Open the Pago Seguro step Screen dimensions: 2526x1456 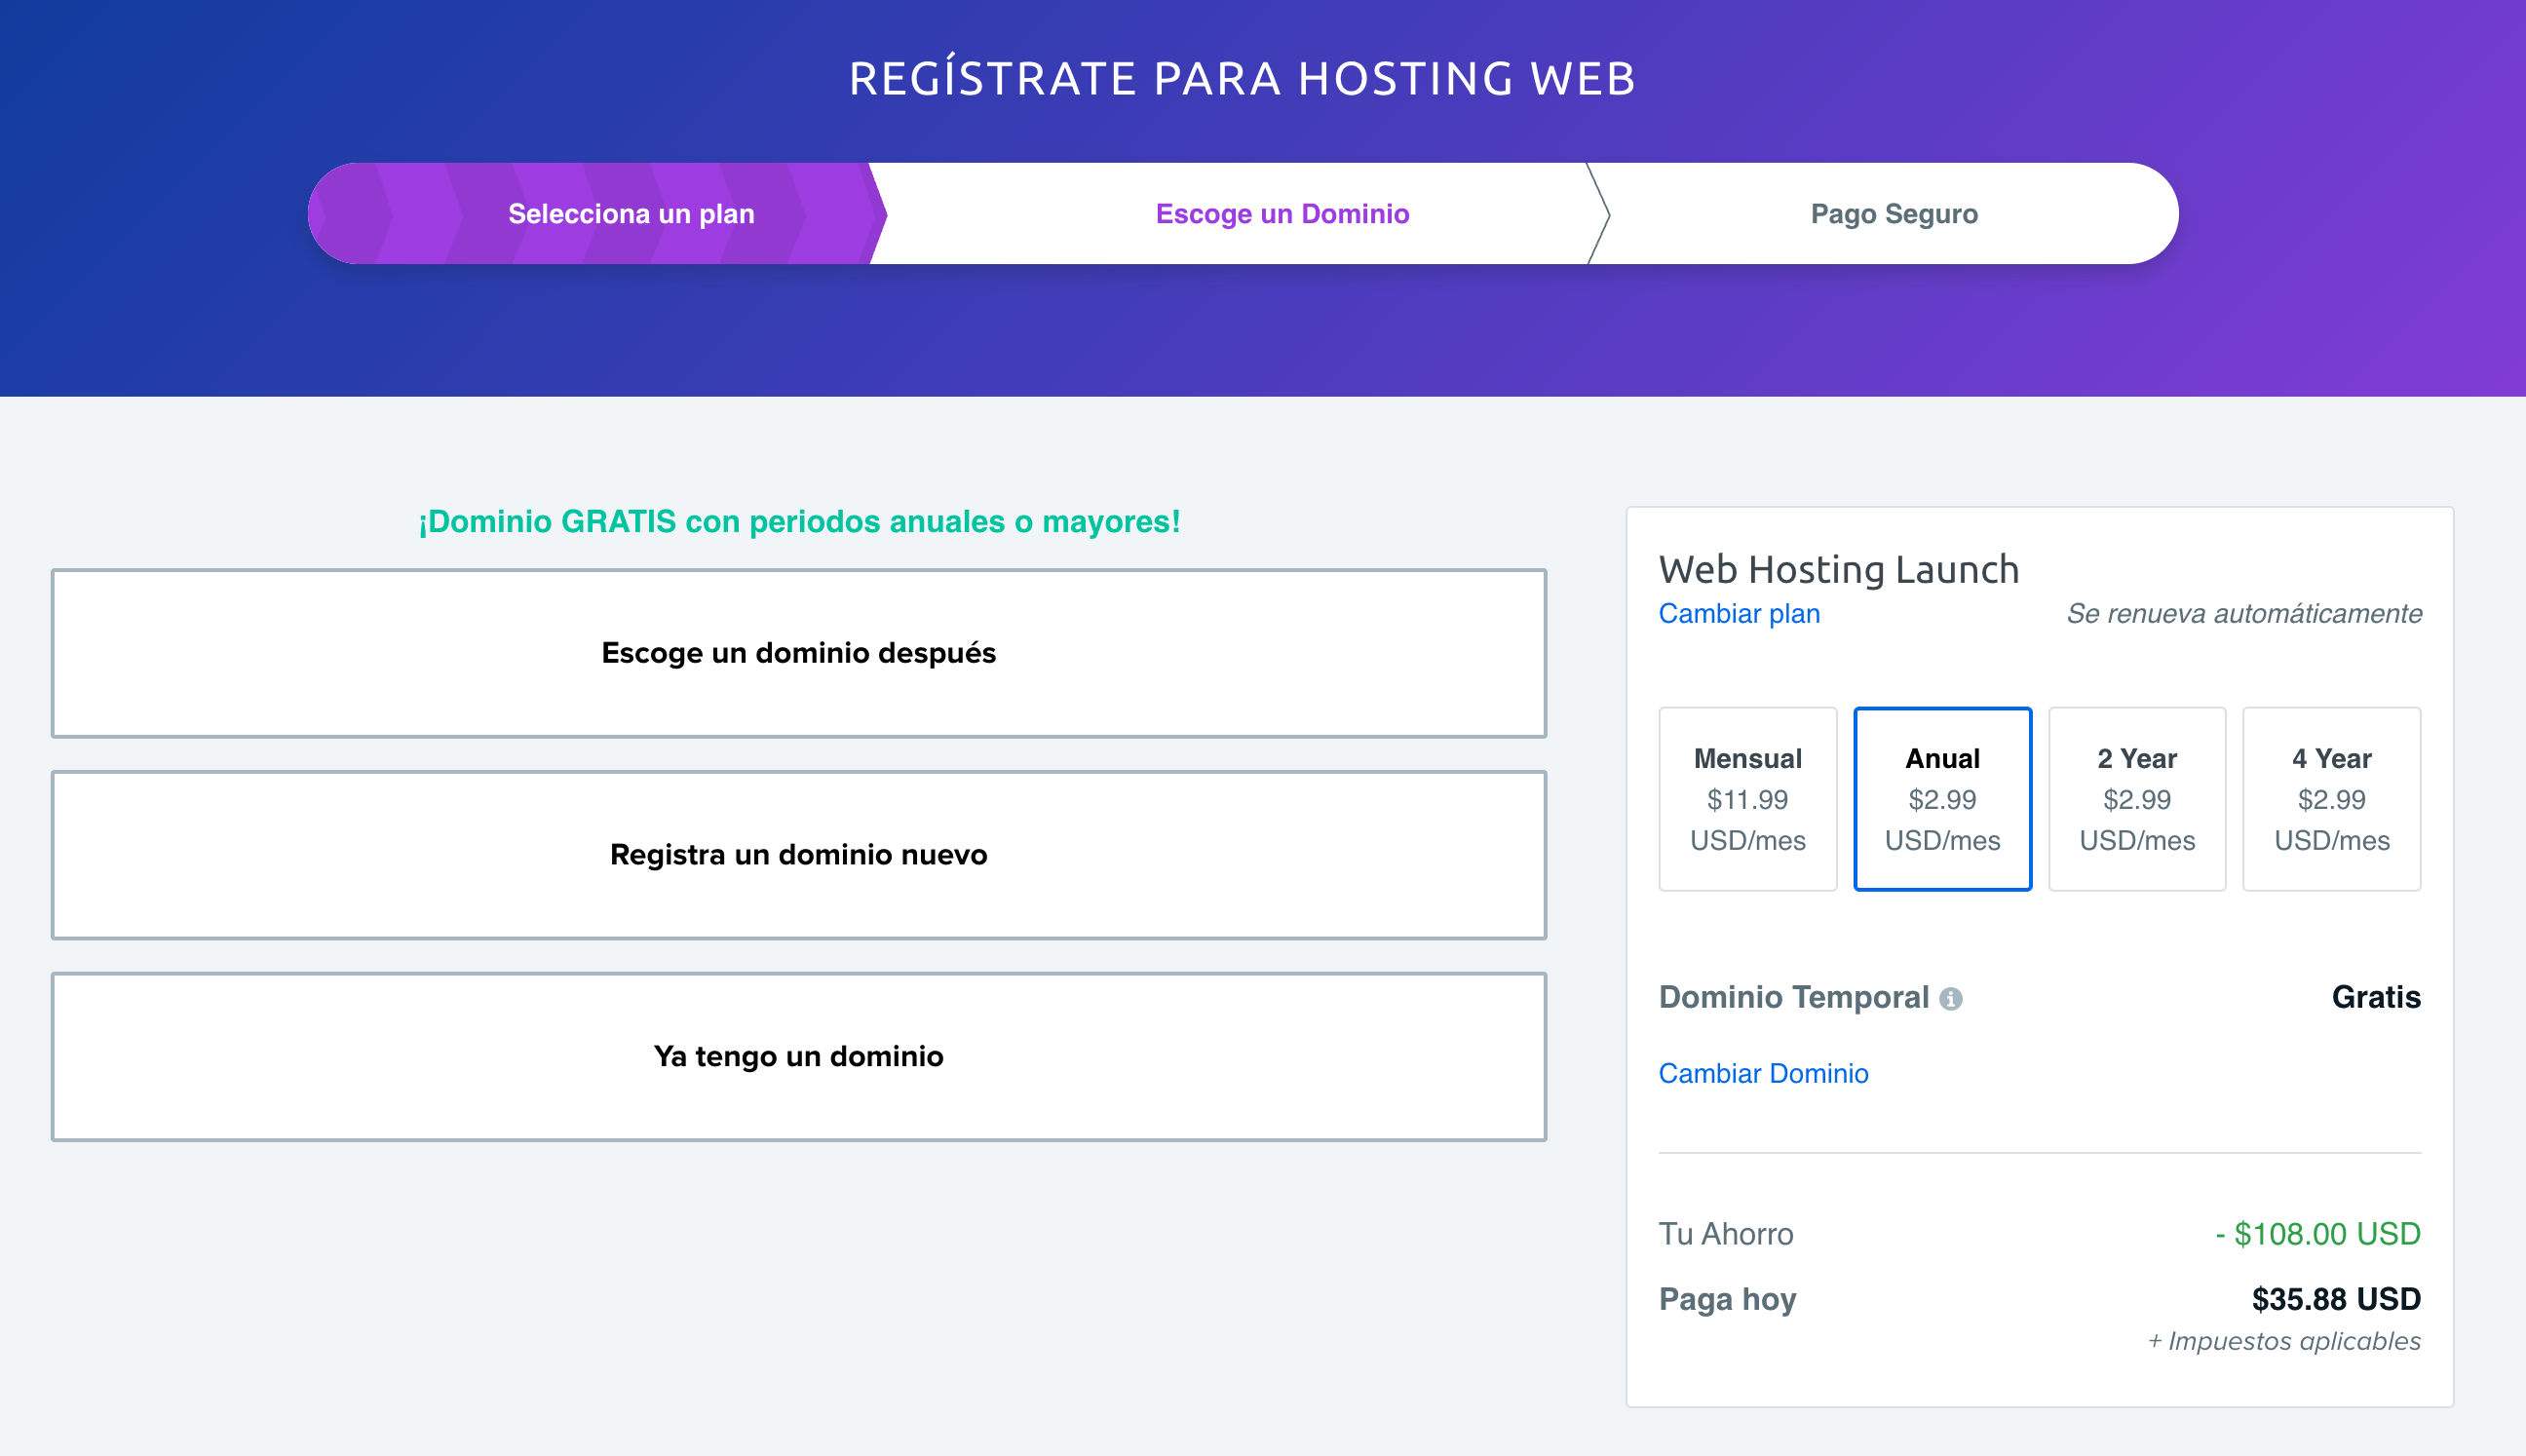pos(1893,213)
